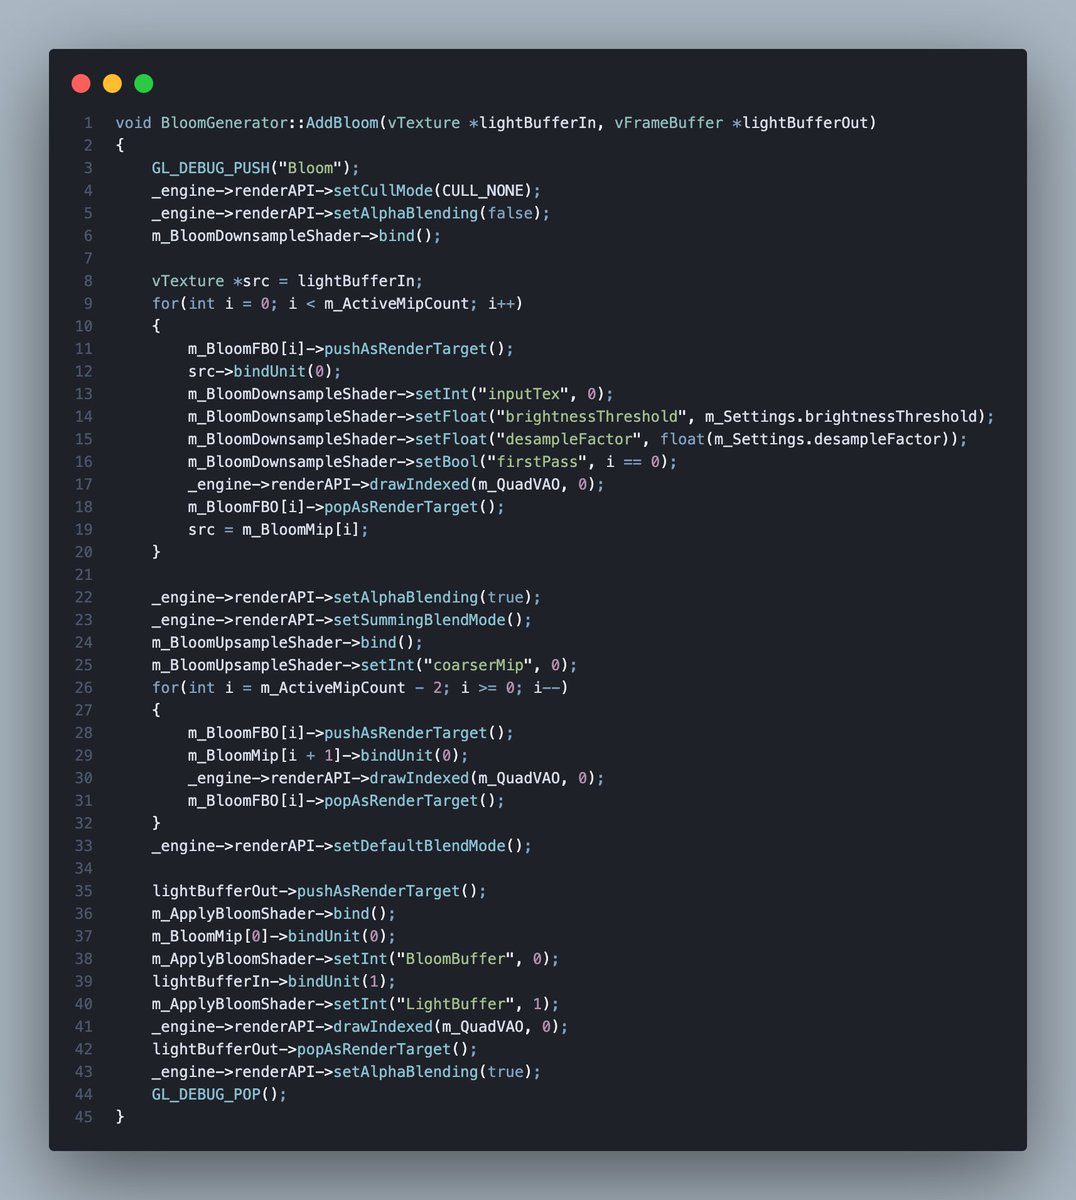
Task: Click 'm_ApplyBloomShader' on line 36
Action: (x=233, y=914)
